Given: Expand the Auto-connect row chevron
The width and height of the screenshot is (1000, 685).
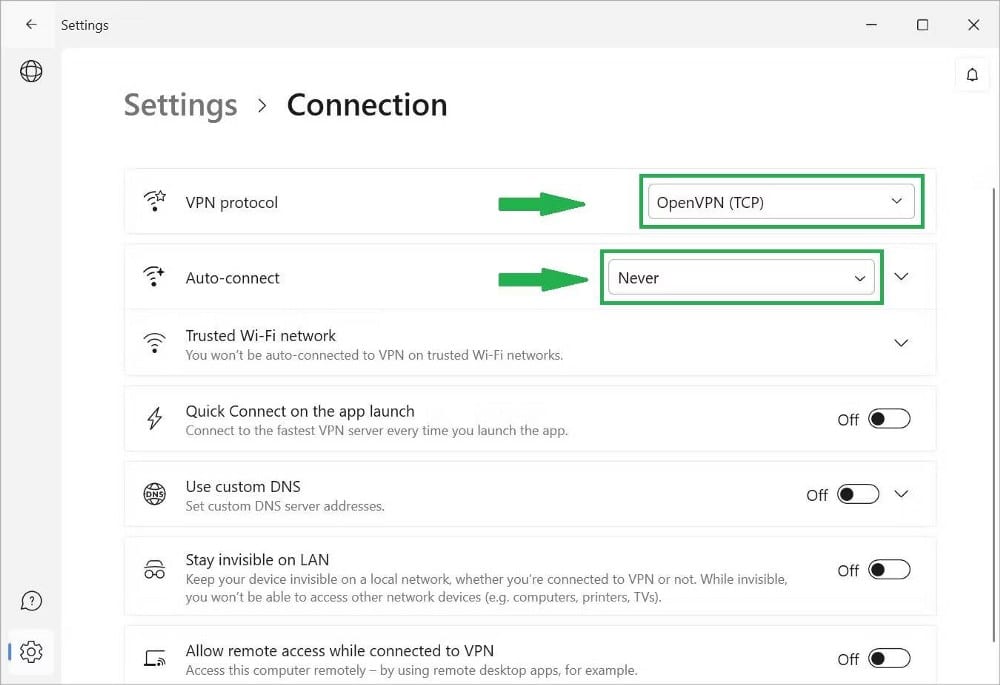Looking at the screenshot, I should click(901, 277).
